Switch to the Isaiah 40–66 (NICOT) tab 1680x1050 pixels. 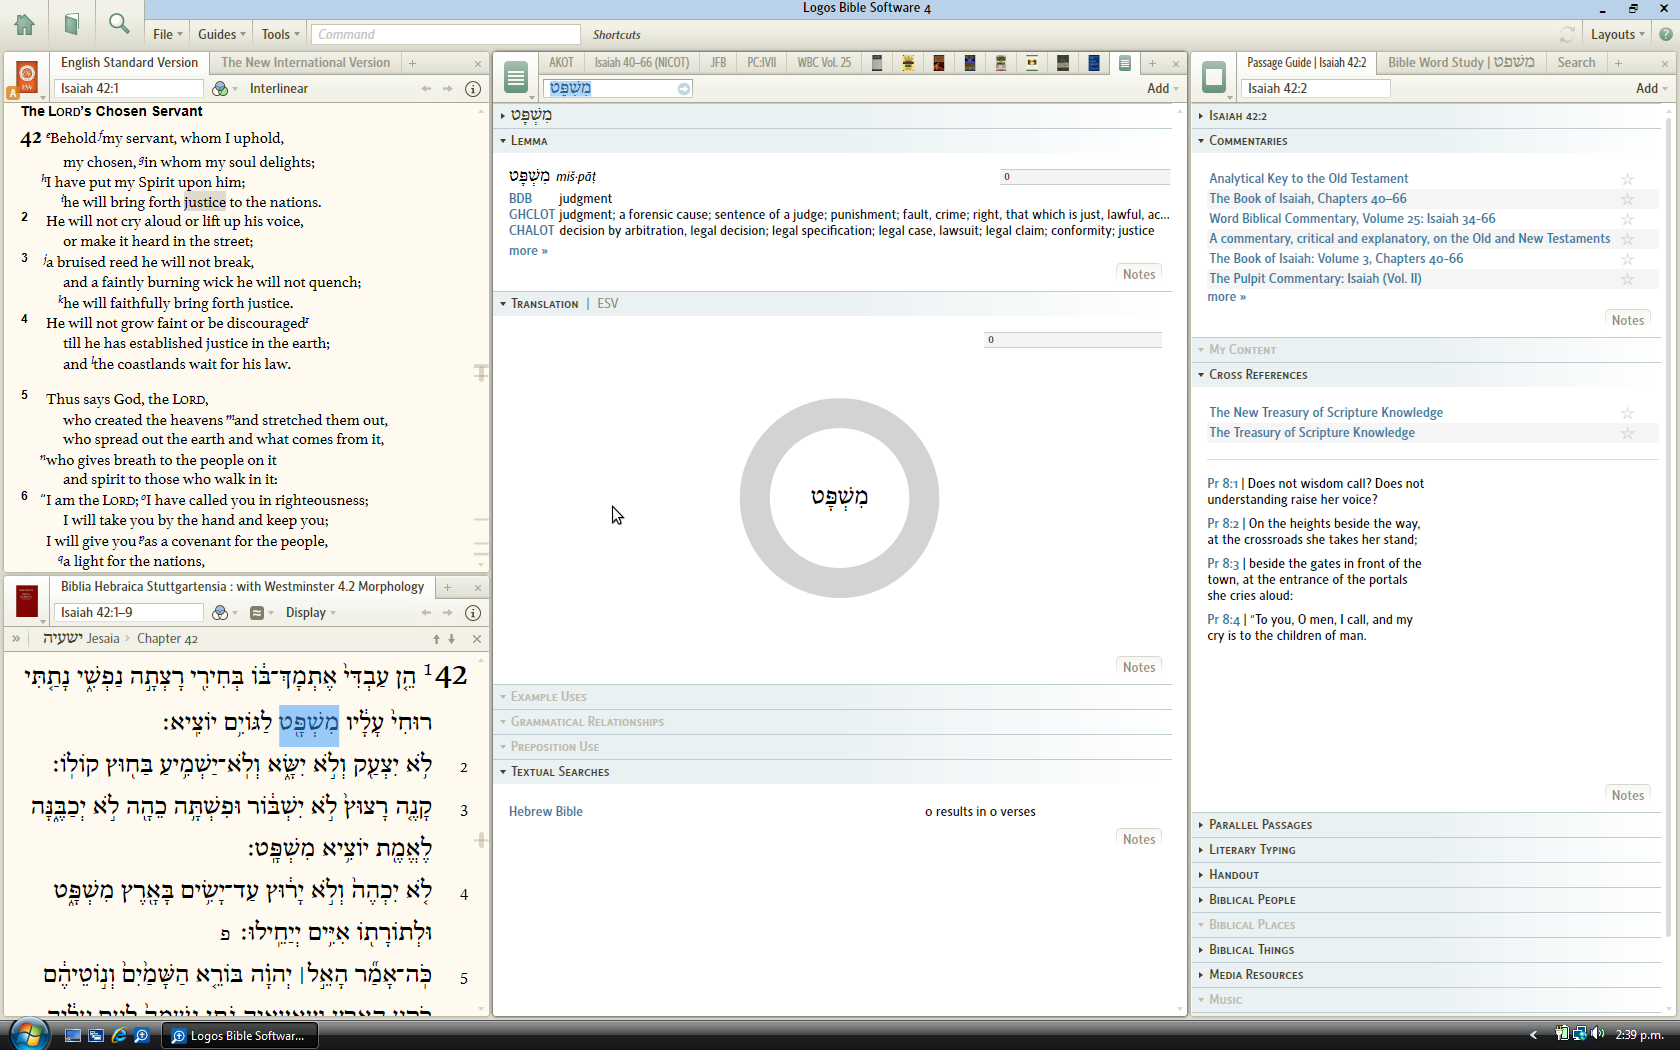[x=642, y=63]
